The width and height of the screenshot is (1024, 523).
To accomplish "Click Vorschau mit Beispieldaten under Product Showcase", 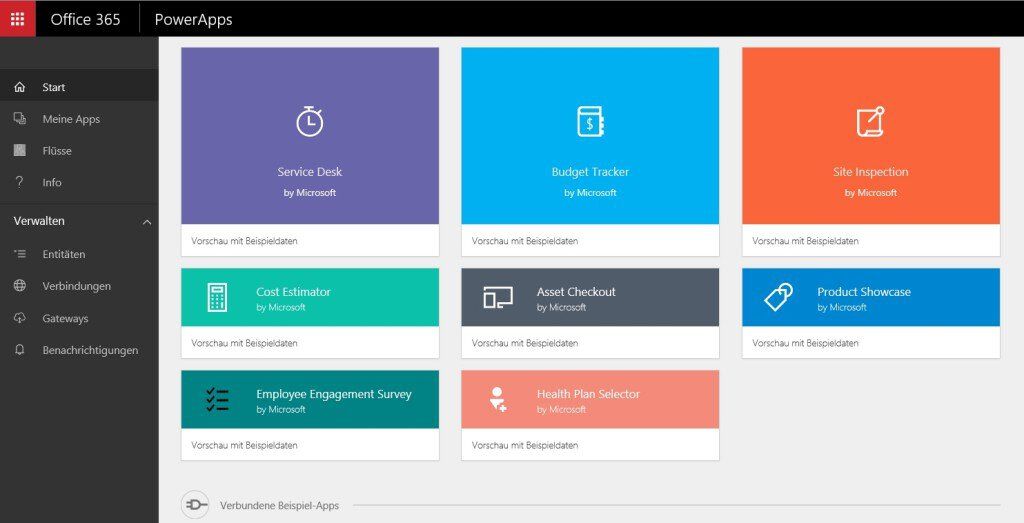I will pyautogui.click(x=805, y=343).
